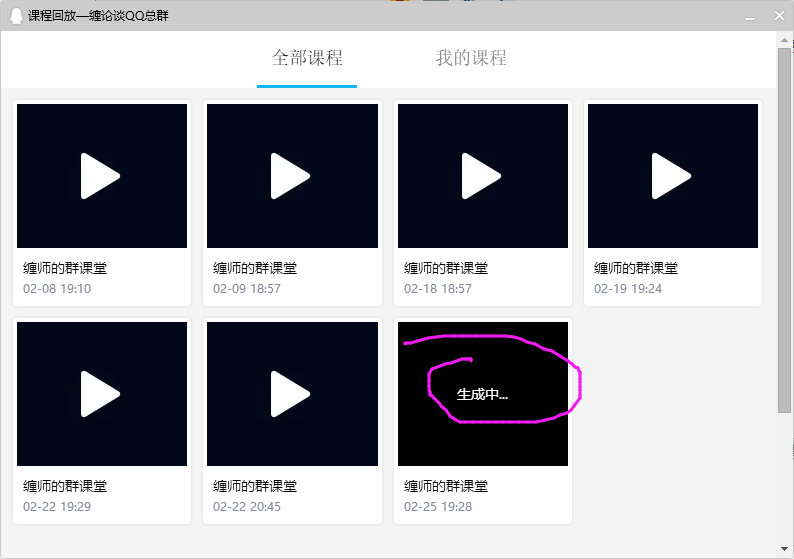Open the 生成中... course thumbnail
Viewport: 794px width, 559px height.
pyautogui.click(x=483, y=394)
